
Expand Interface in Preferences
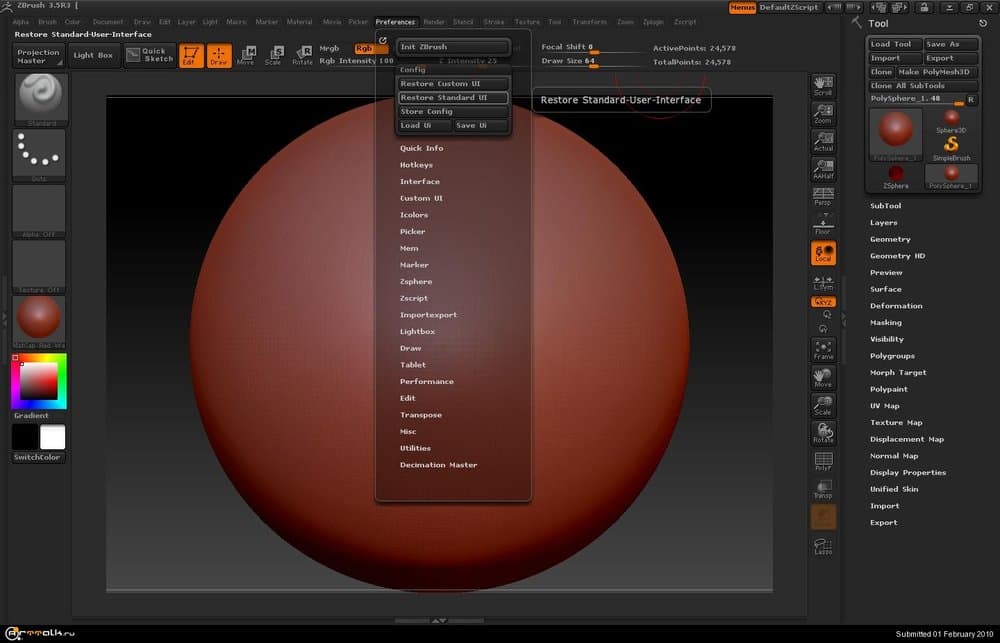click(420, 181)
